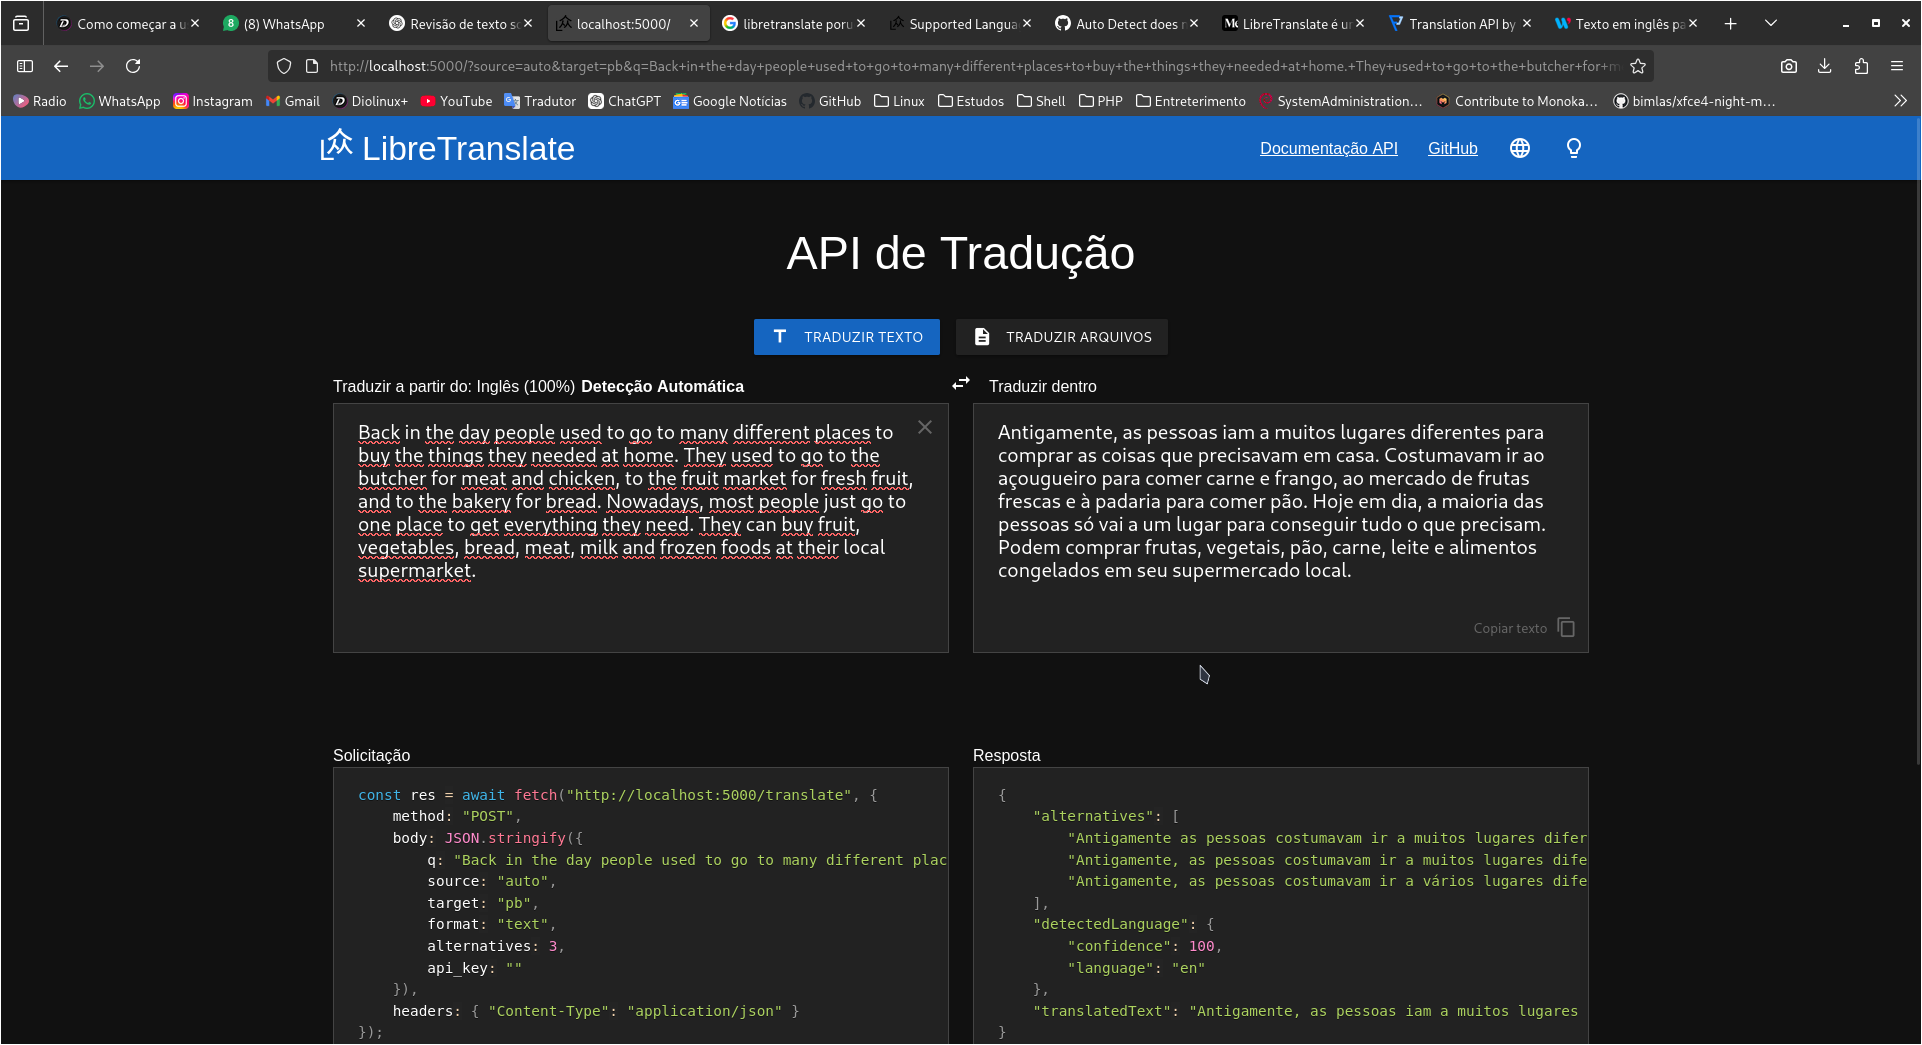Image resolution: width=1922 pixels, height=1045 pixels.
Task: Click the copy translated text icon
Action: (x=1566, y=628)
